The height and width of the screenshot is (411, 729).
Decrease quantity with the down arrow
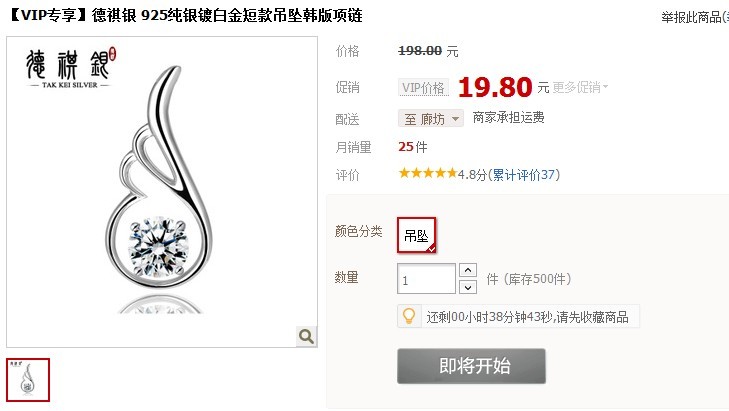point(468,287)
